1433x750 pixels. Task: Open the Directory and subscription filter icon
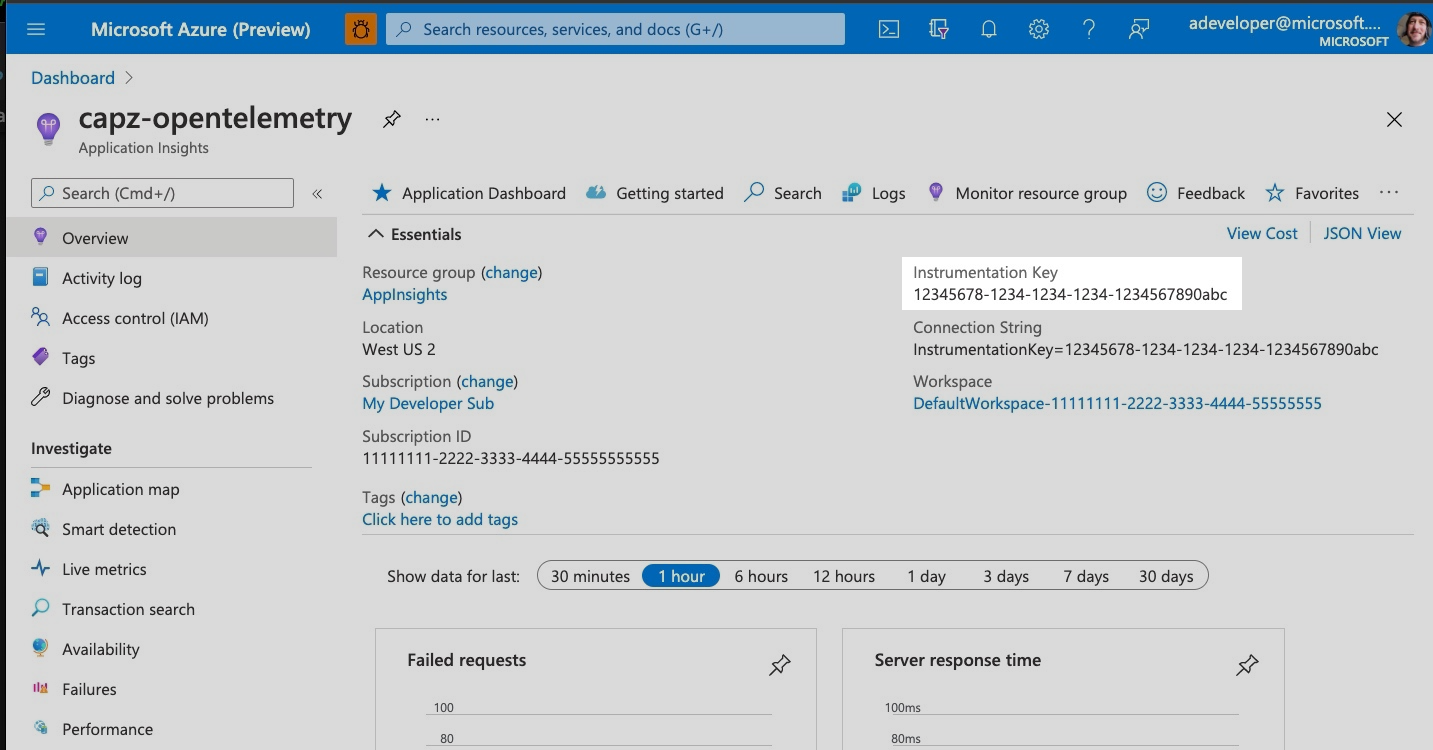(938, 29)
